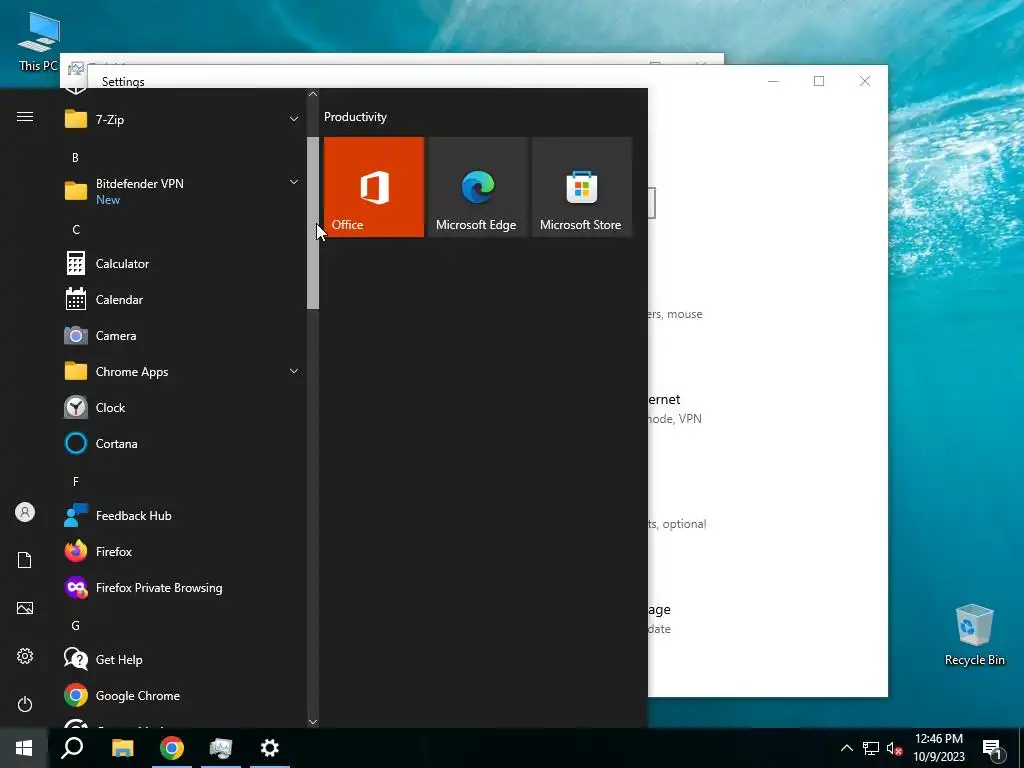Click the letter B section header
Screen dimensions: 1024x768
coord(75,157)
